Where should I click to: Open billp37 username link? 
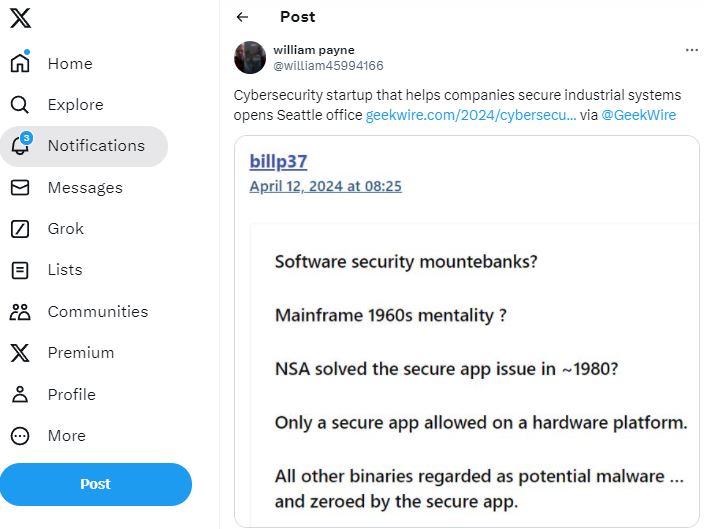(x=278, y=162)
